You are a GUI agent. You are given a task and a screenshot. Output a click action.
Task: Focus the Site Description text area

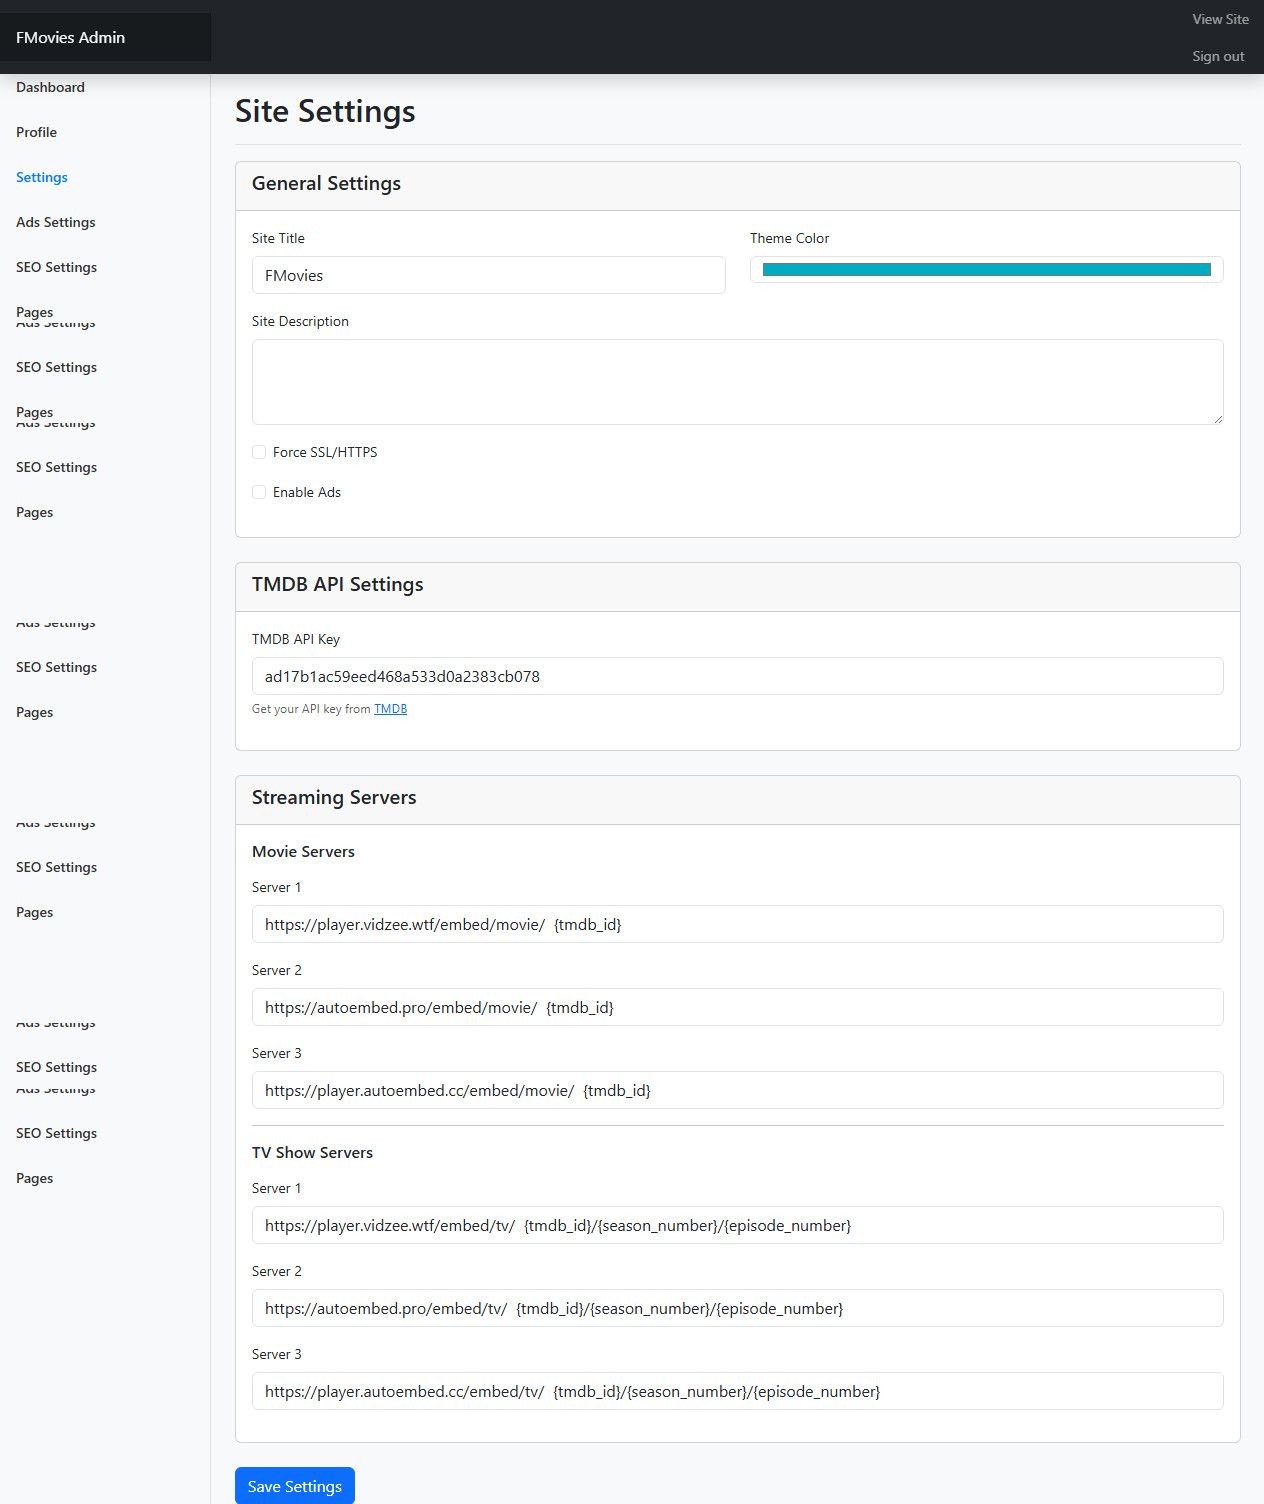pos(737,382)
